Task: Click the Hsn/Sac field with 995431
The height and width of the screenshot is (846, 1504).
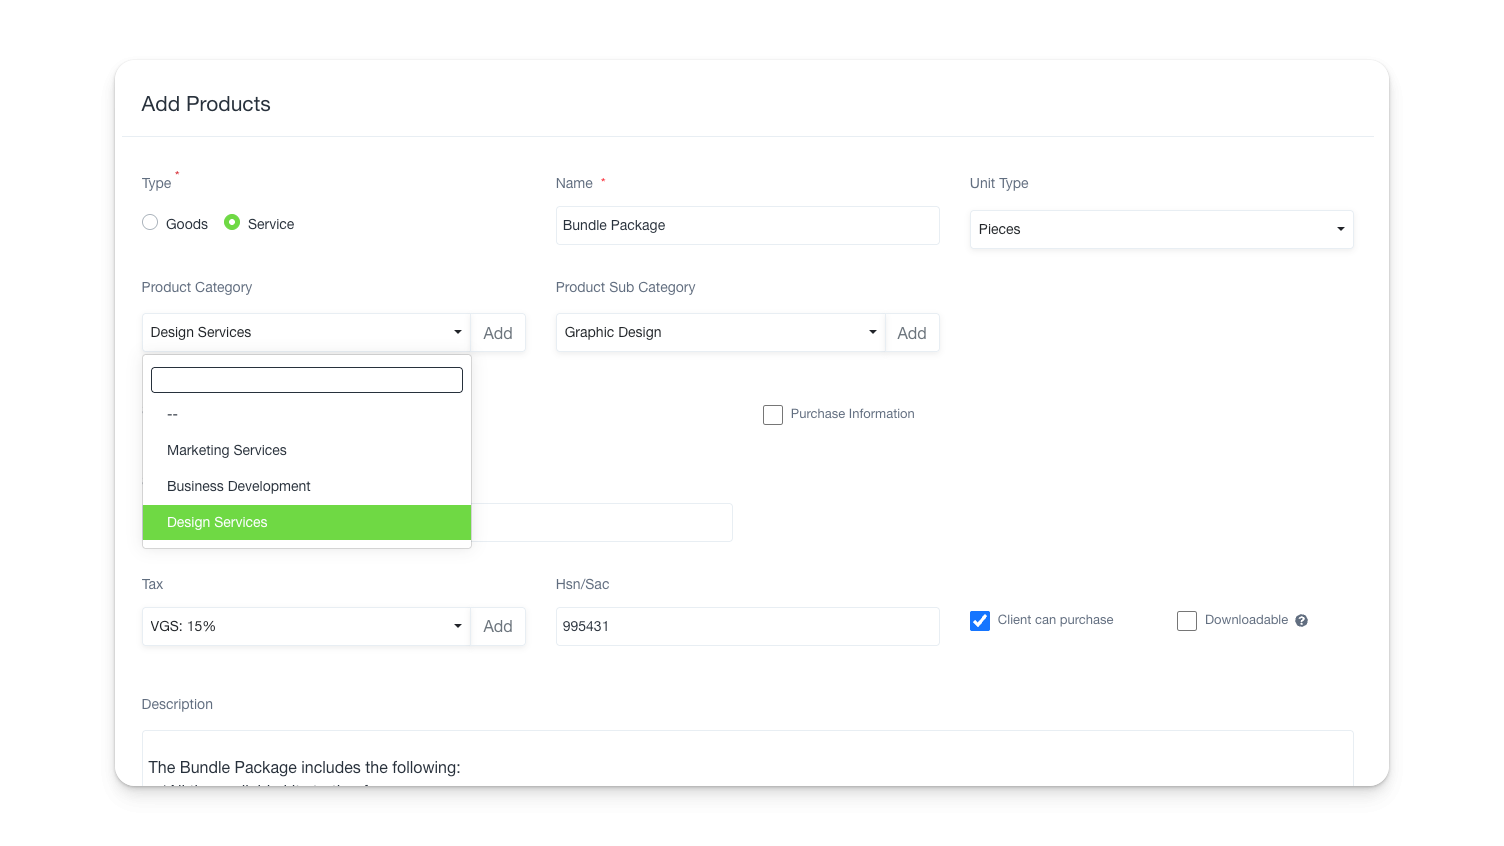Action: point(747,626)
